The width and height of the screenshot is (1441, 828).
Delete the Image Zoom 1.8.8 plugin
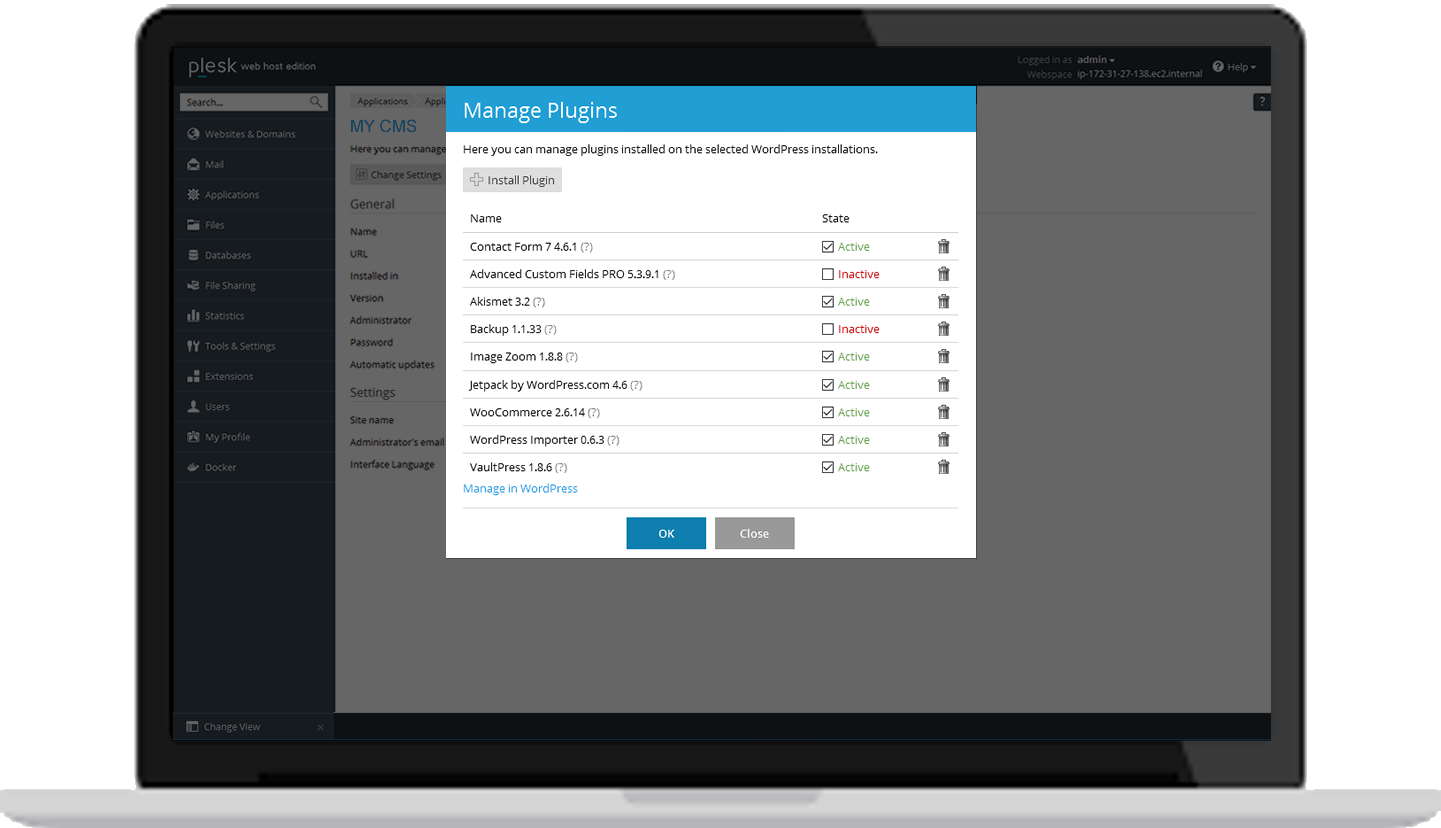(943, 356)
